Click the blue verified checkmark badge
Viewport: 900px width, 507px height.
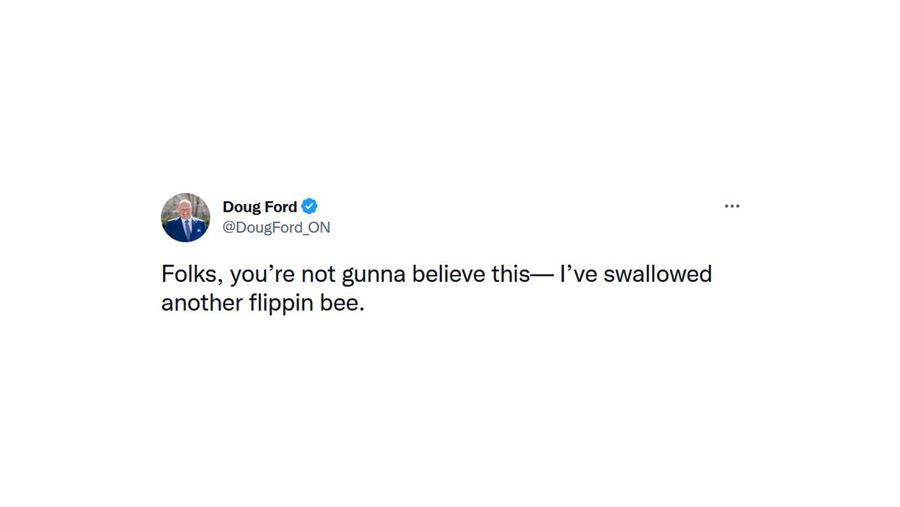309,206
